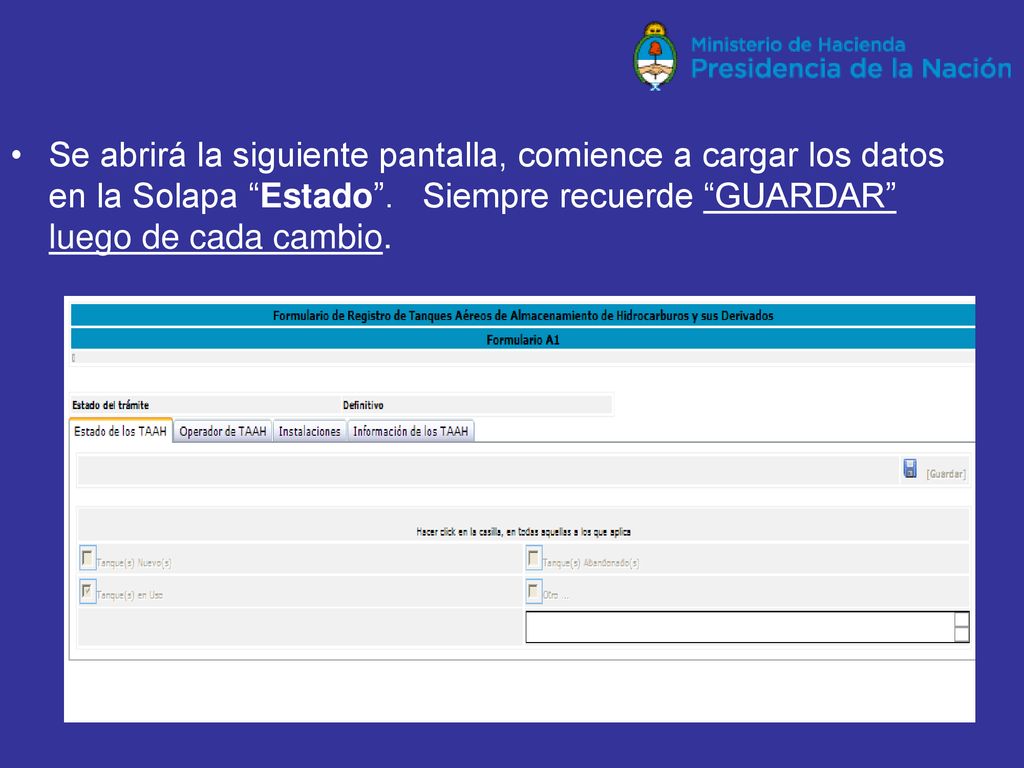Click the Argentina national coat of arms logo
This screenshot has width=1024, height=768.
pyautogui.click(x=656, y=56)
